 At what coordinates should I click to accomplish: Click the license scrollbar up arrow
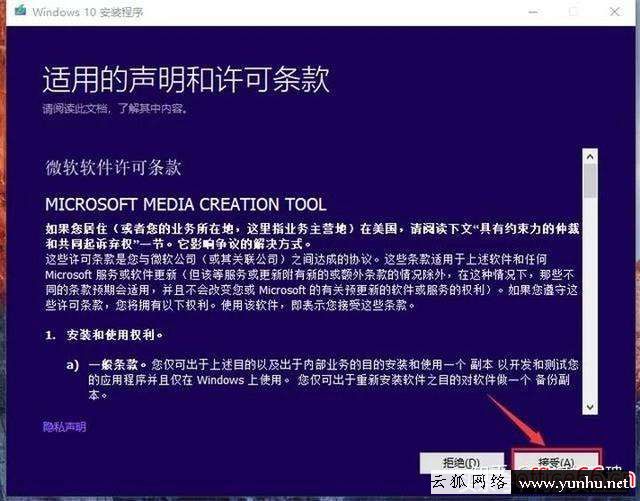pos(590,156)
